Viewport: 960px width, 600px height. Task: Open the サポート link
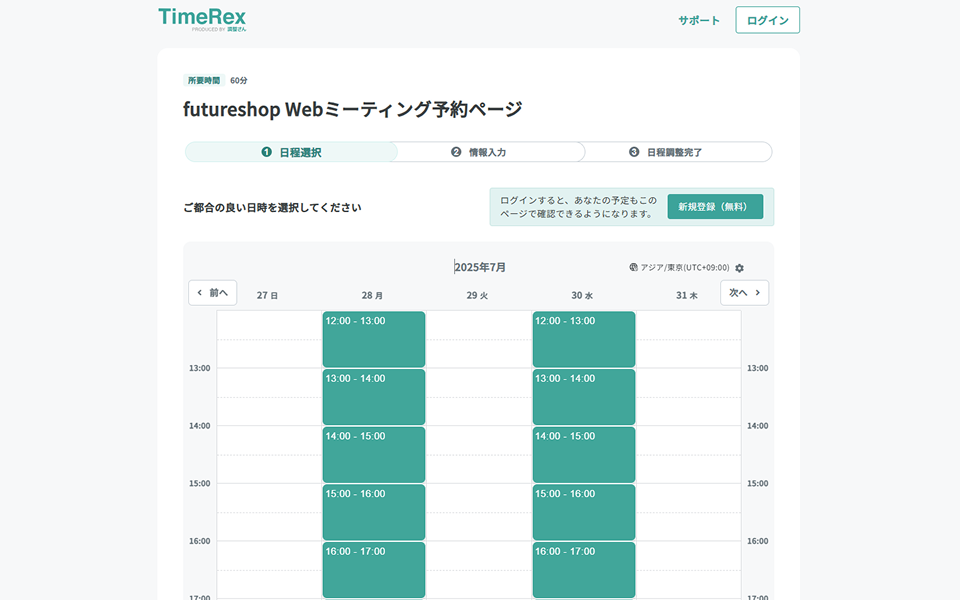[x=698, y=20]
